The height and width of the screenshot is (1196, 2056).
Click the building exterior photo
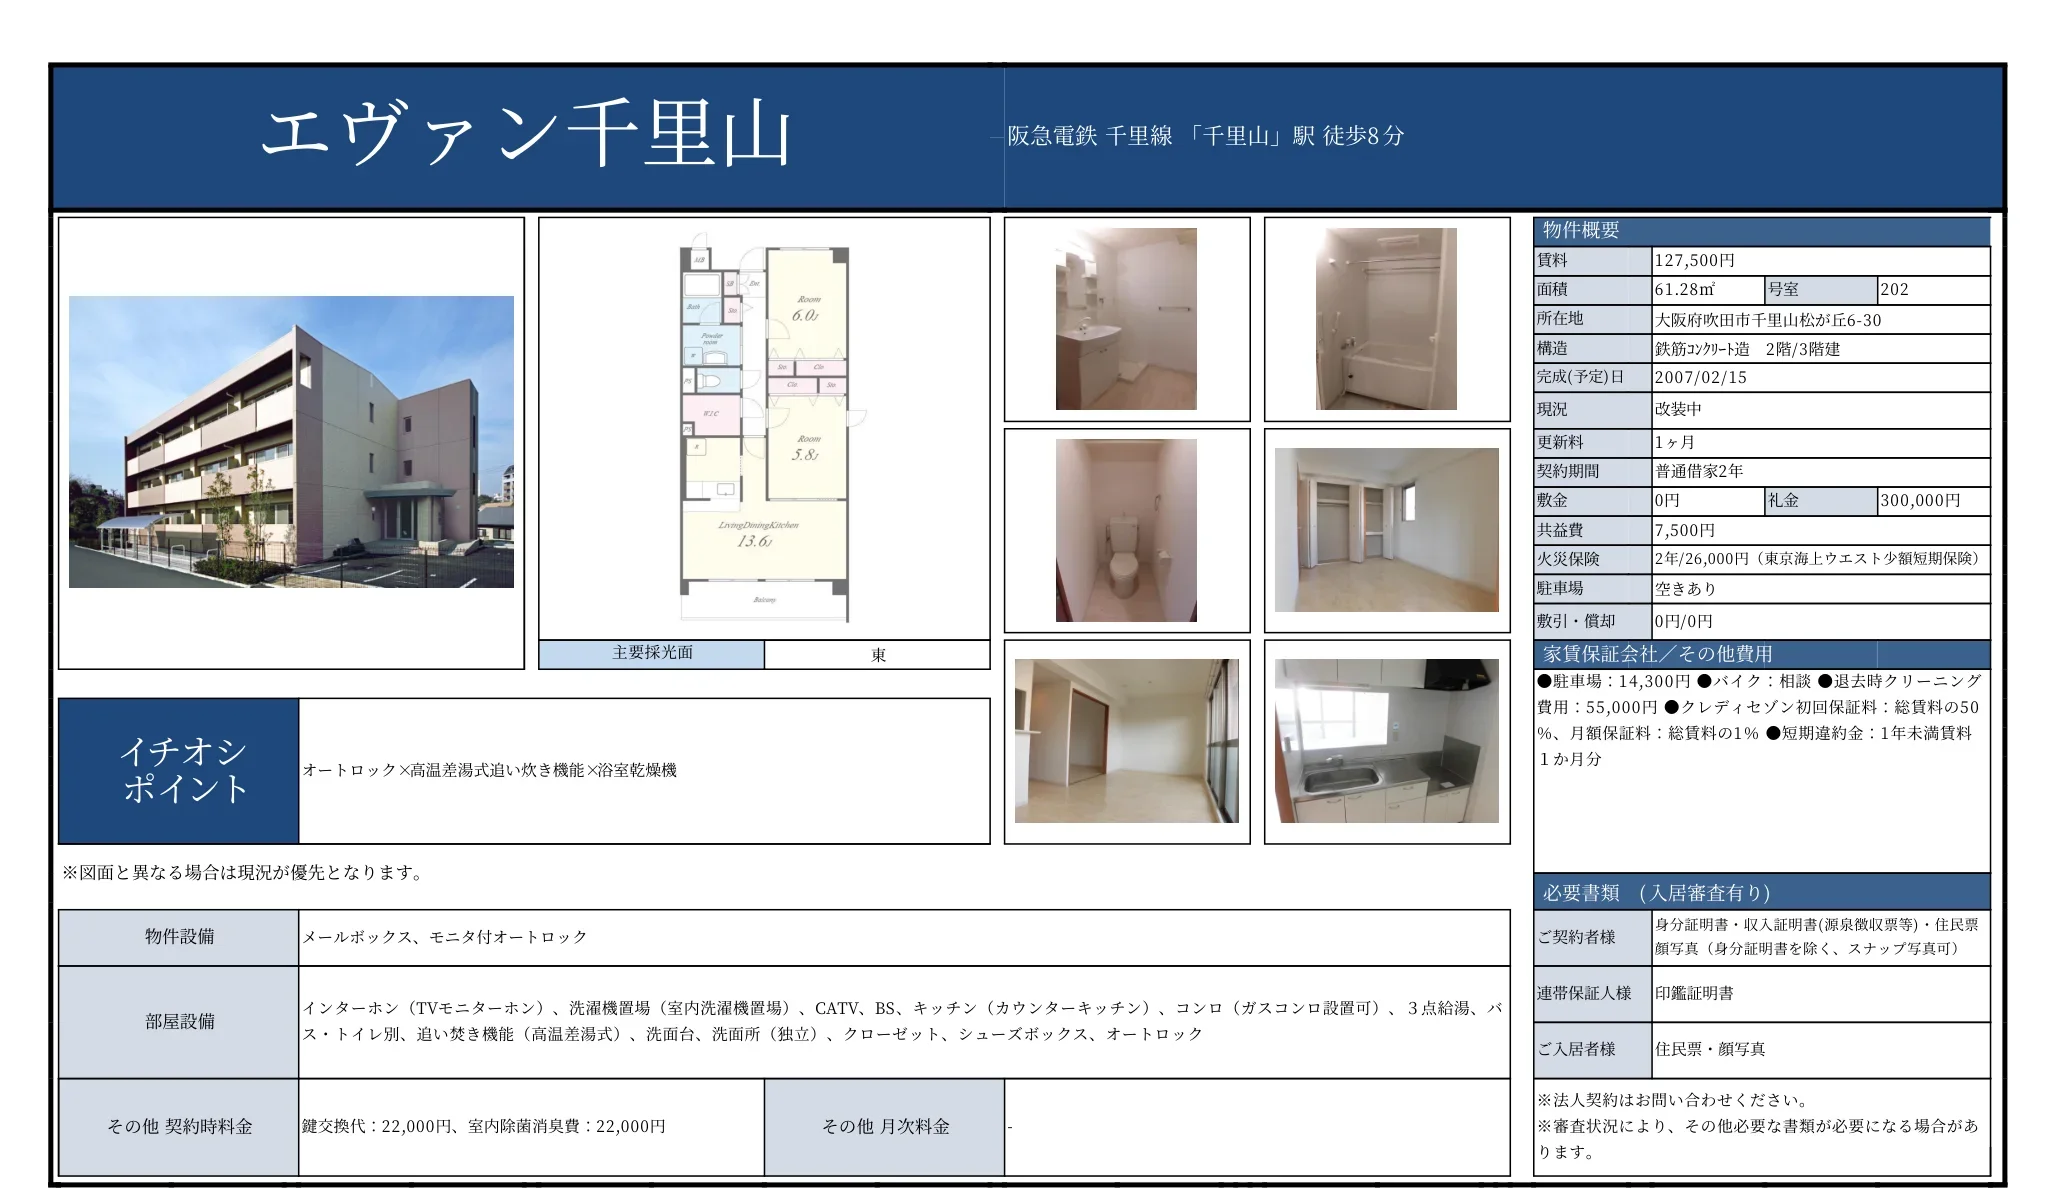(x=291, y=441)
